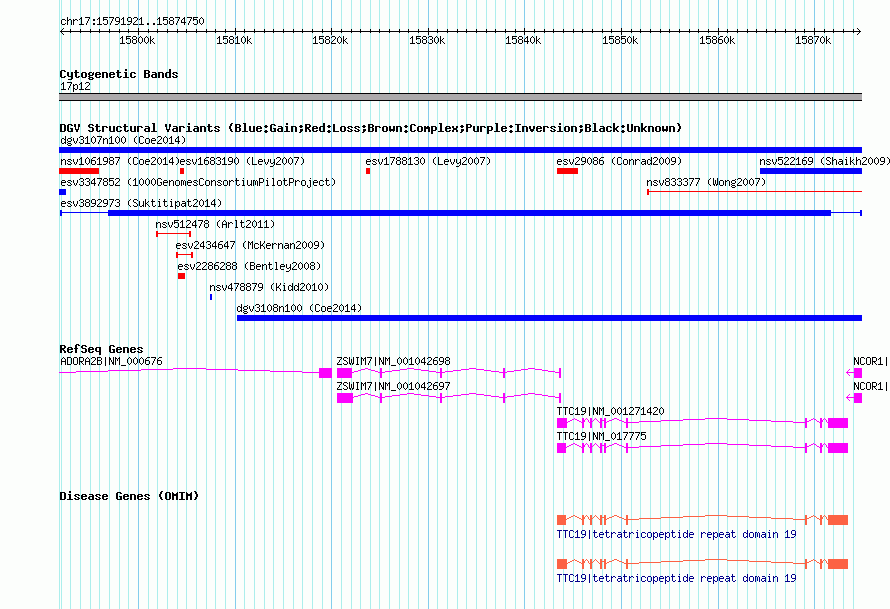The height and width of the screenshot is (609, 890).
Task: Select the esv2286288 red loss block
Action: point(181,276)
